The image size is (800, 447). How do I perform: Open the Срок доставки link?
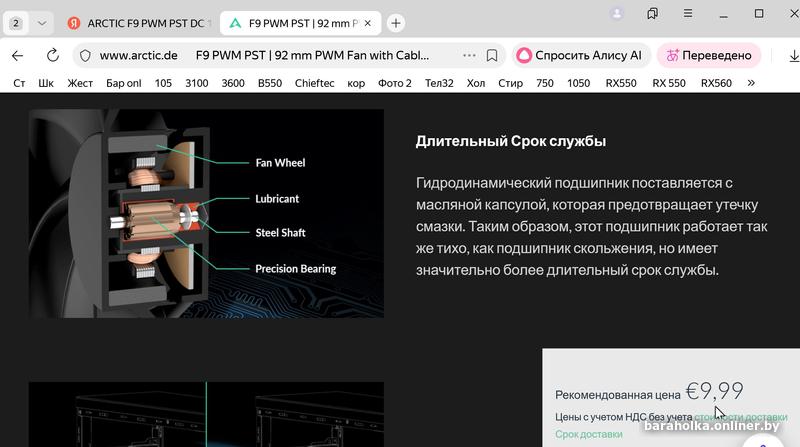[589, 434]
